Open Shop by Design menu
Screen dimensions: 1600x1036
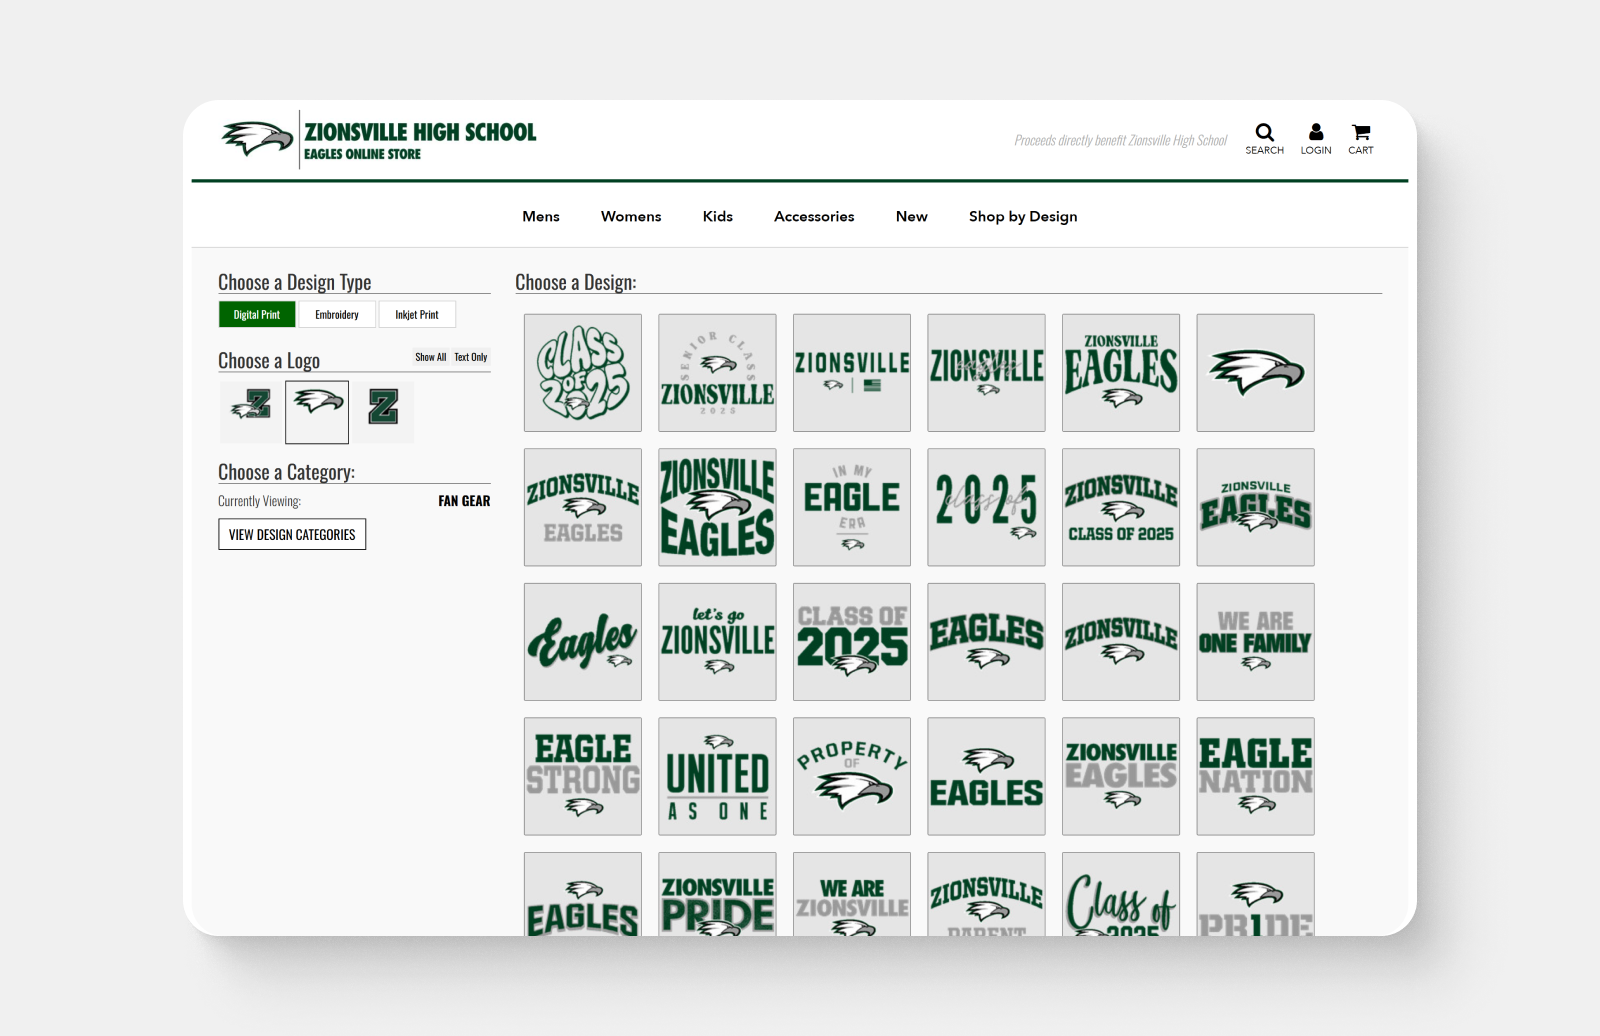point(1023,216)
